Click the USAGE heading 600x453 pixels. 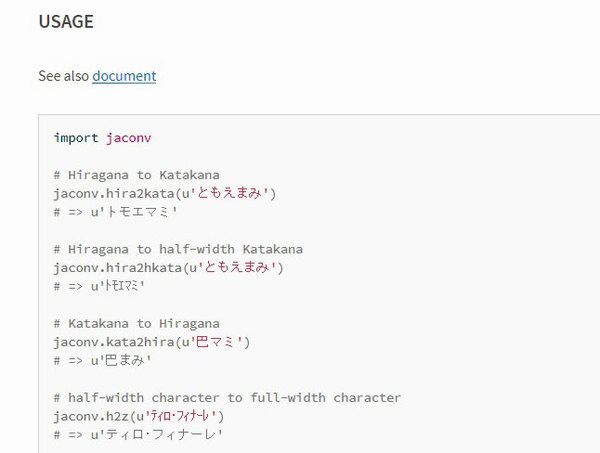(x=66, y=21)
